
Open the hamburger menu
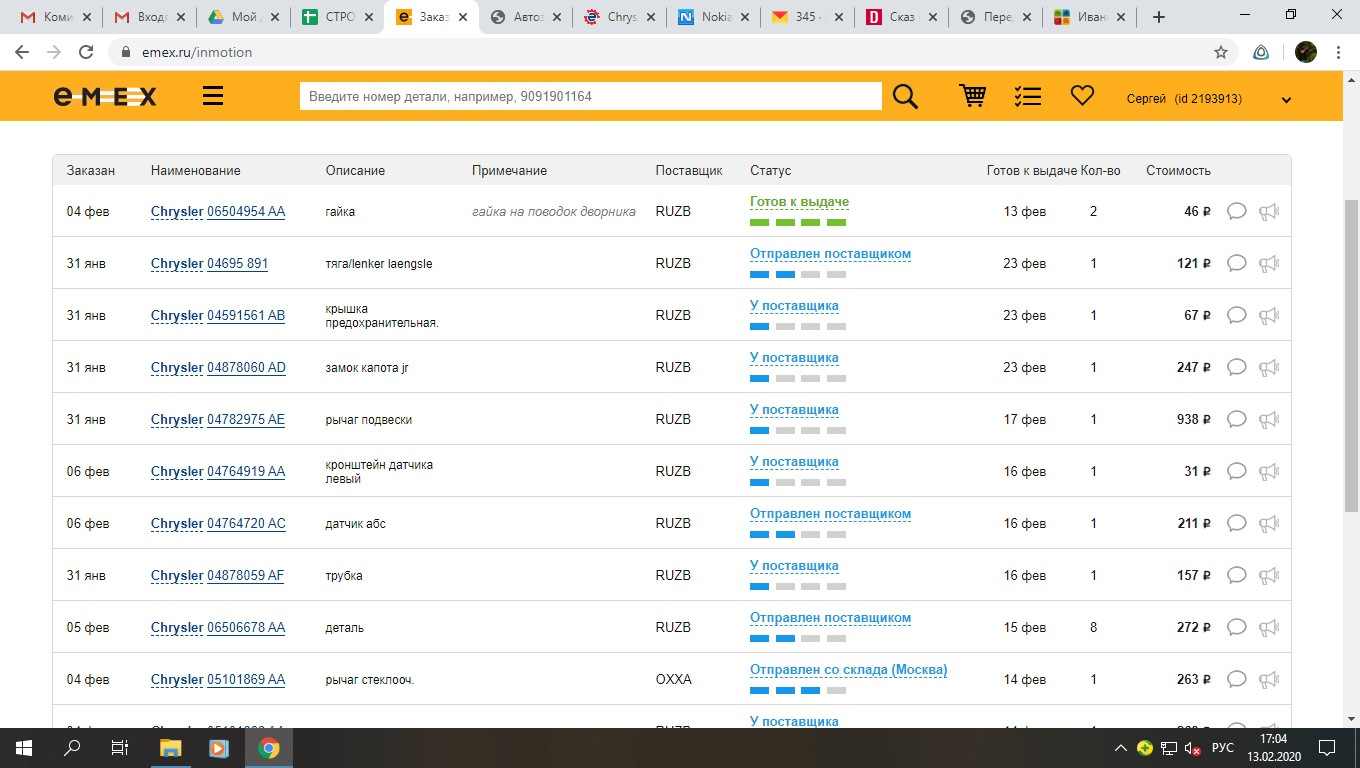(x=213, y=96)
